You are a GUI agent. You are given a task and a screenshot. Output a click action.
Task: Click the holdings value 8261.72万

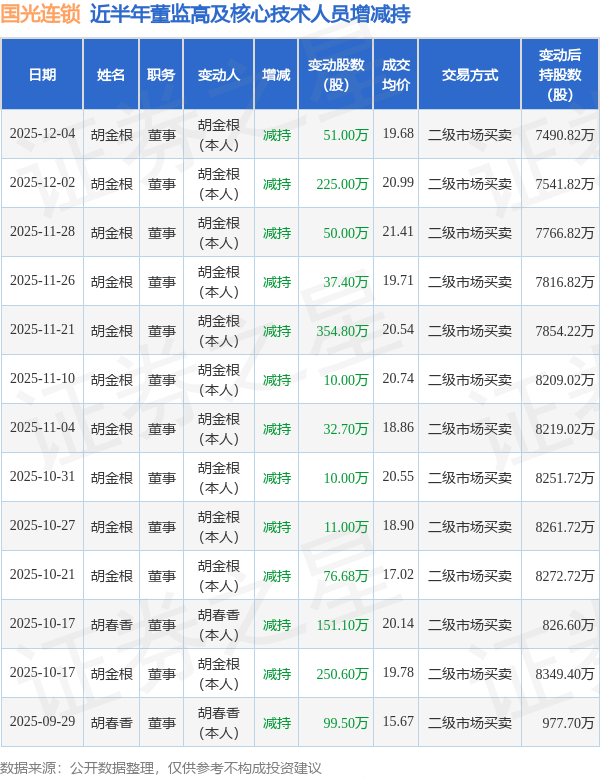[564, 527]
